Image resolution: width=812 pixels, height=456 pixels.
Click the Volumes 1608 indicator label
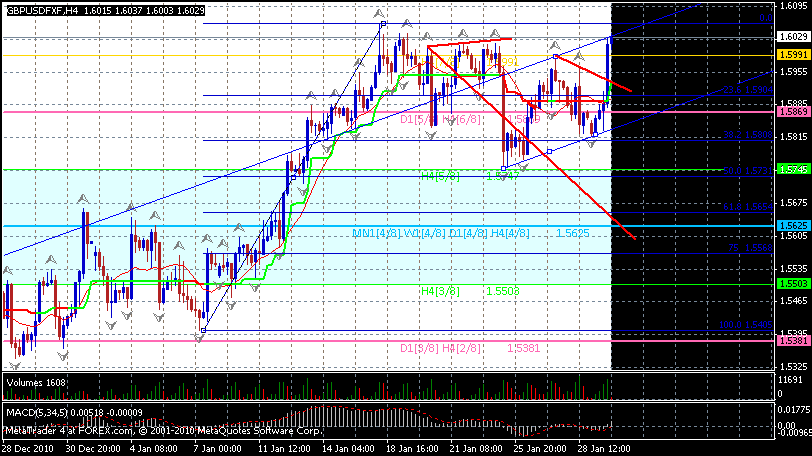[36, 383]
